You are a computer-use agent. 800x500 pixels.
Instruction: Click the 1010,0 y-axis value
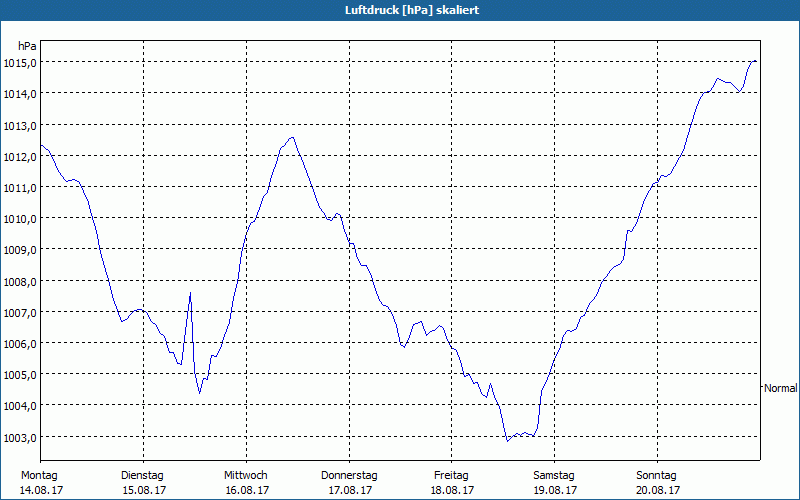tap(20, 219)
